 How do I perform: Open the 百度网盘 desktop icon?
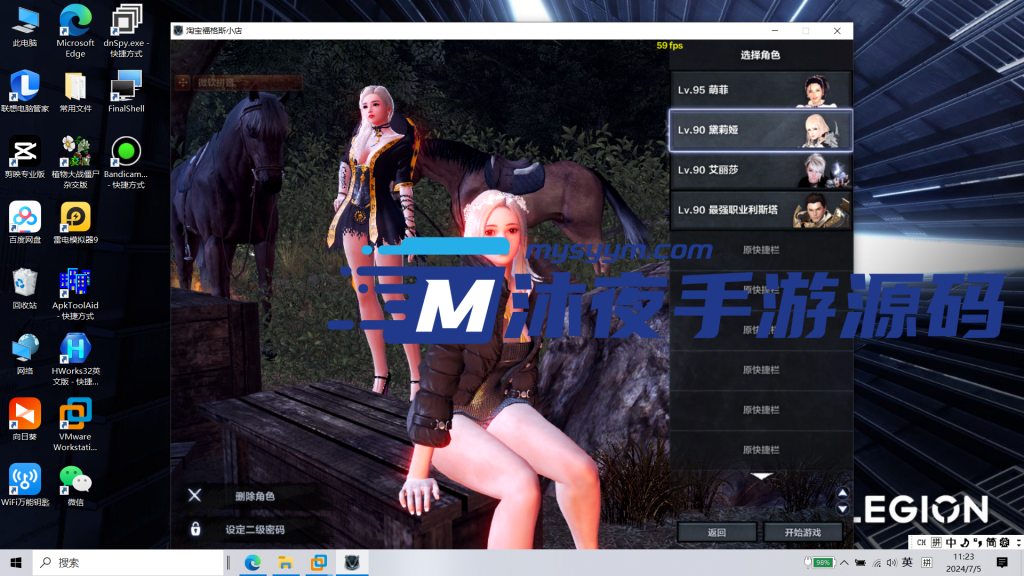pyautogui.click(x=25, y=217)
